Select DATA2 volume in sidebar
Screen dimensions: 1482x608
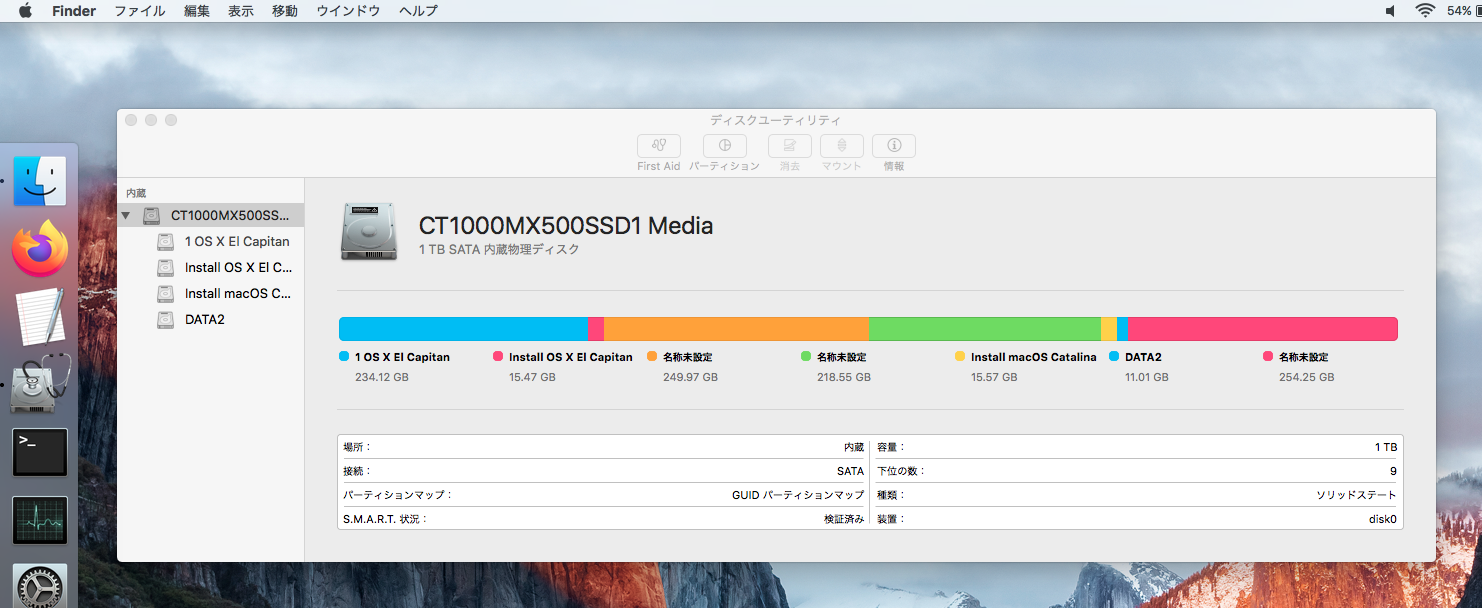(x=204, y=320)
